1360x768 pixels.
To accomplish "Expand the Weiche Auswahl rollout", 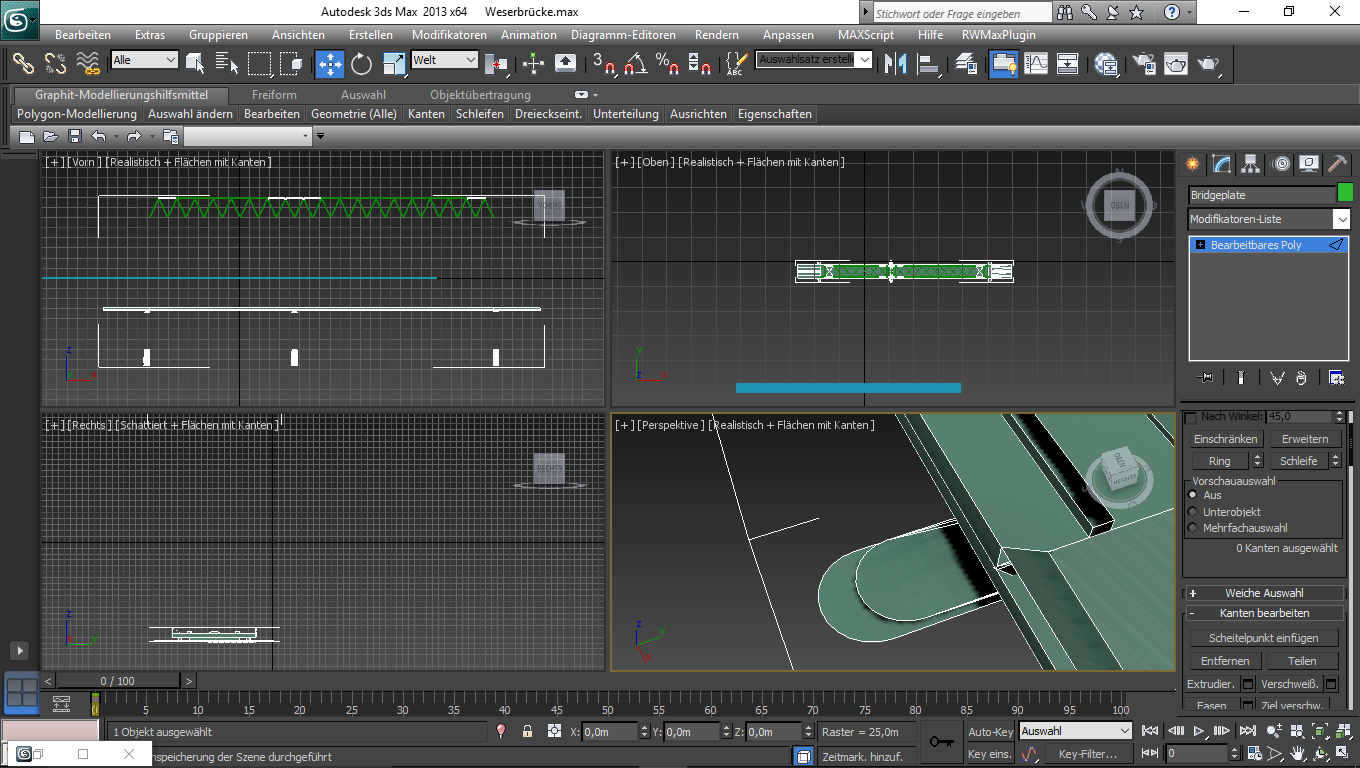I will tap(1264, 593).
